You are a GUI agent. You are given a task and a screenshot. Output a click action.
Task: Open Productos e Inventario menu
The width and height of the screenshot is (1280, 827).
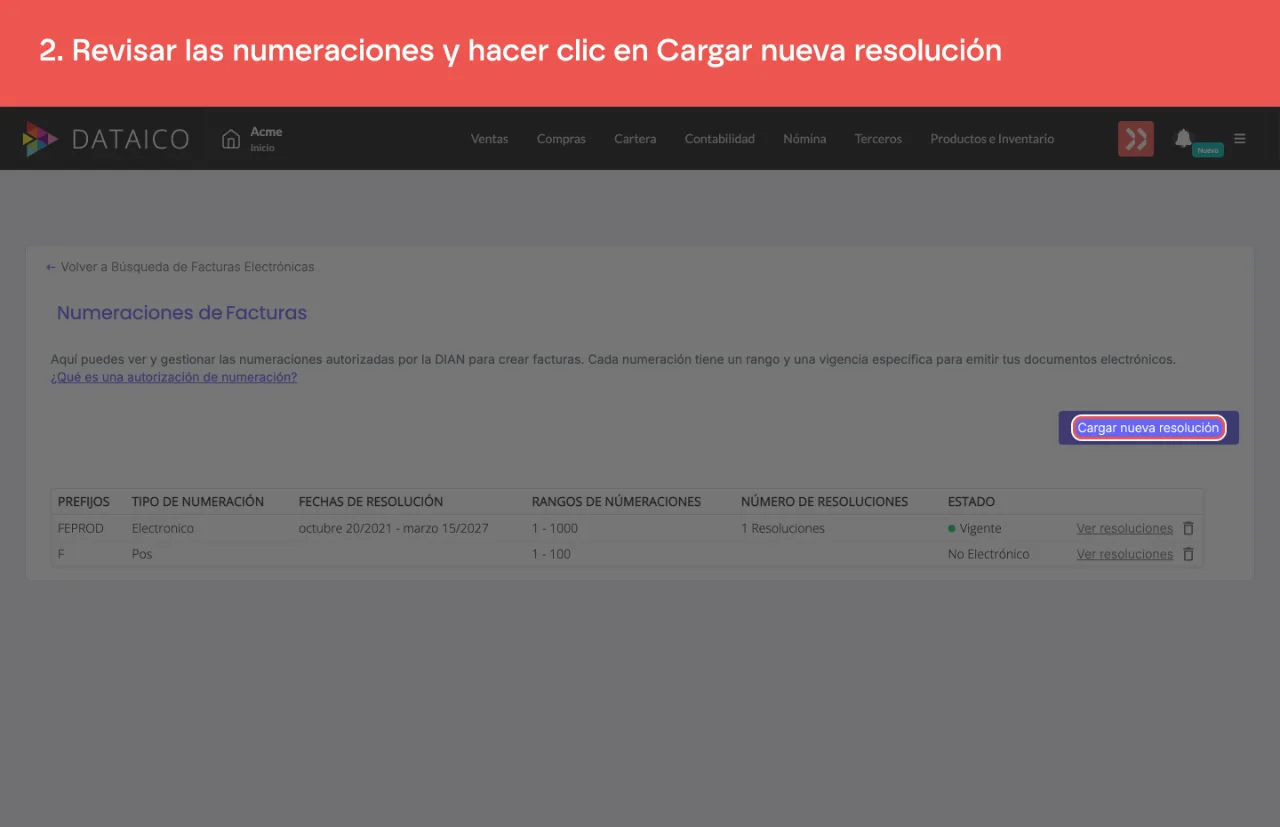pos(992,139)
